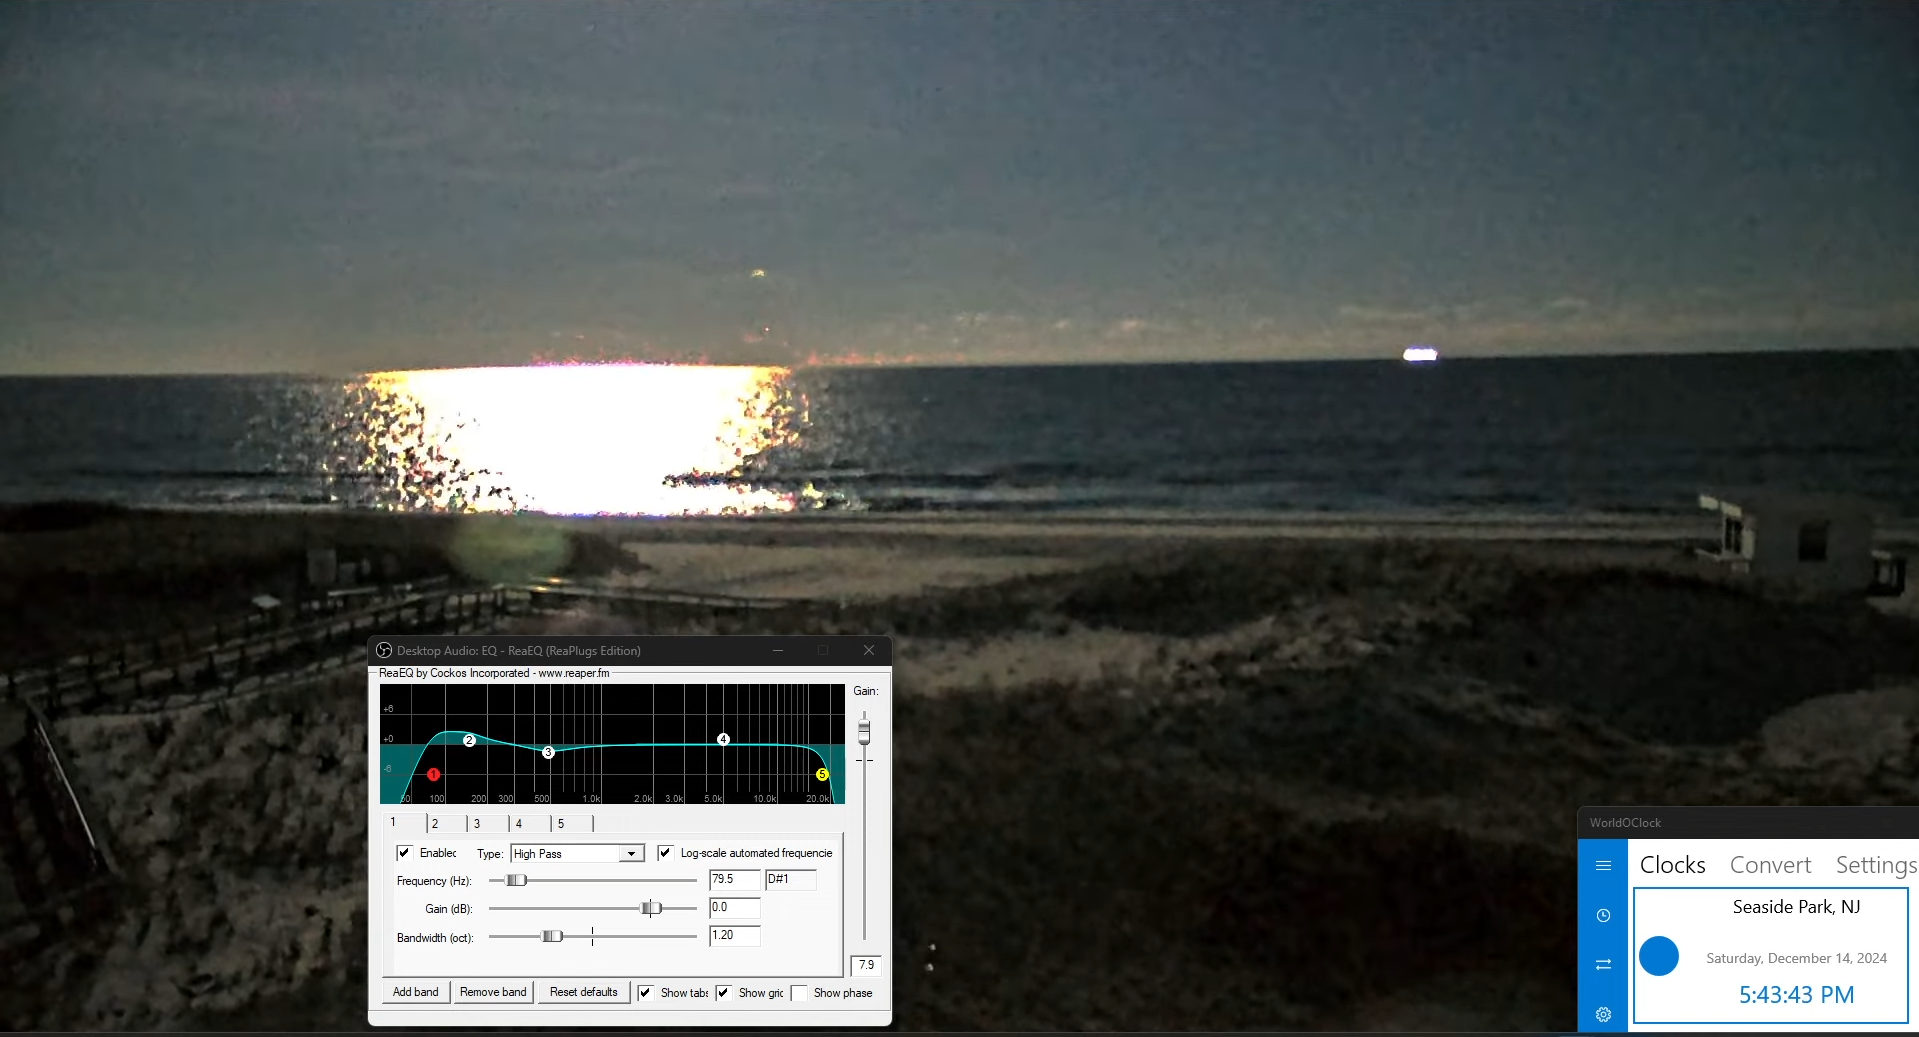The image size is (1919, 1037).
Task: Open WorldOClock hamburger menu icon
Action: (1603, 865)
